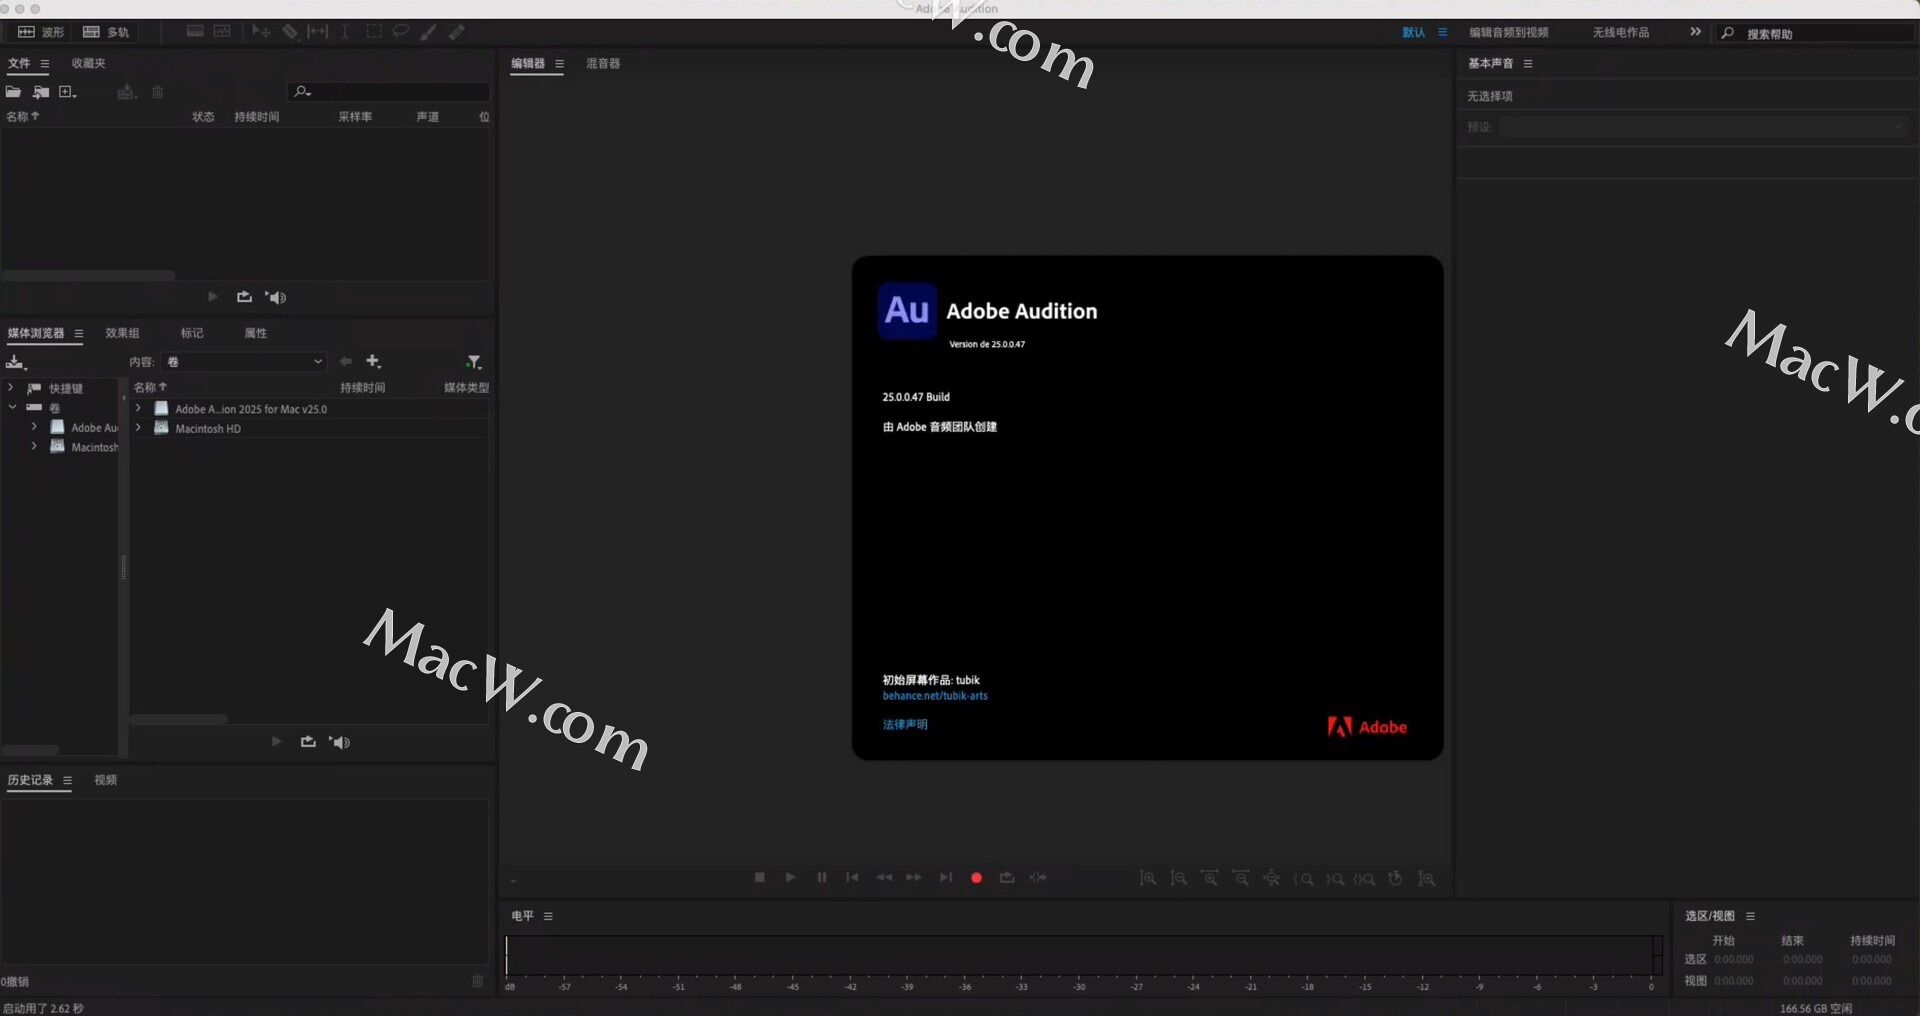Click Zoom In Amplitude icon
The width and height of the screenshot is (1920, 1016).
[1148, 878]
